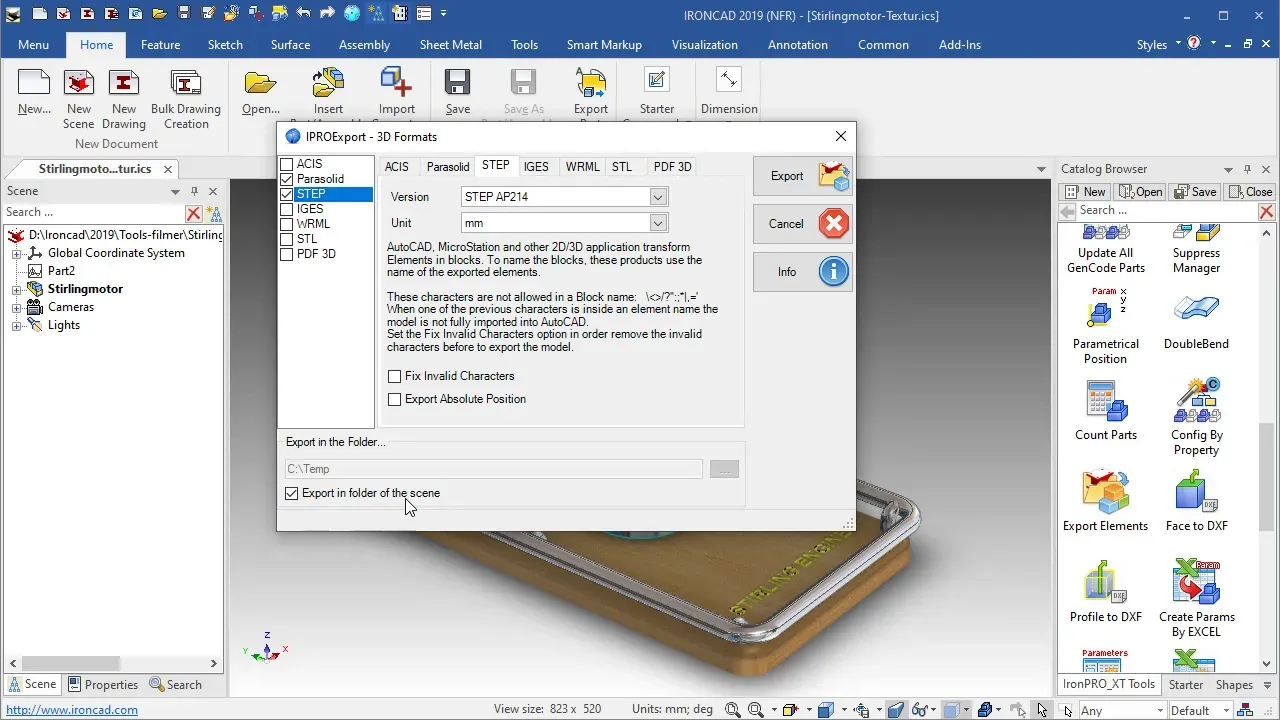Open the Dimension tool in ribbon
The width and height of the screenshot is (1280, 720).
[729, 92]
